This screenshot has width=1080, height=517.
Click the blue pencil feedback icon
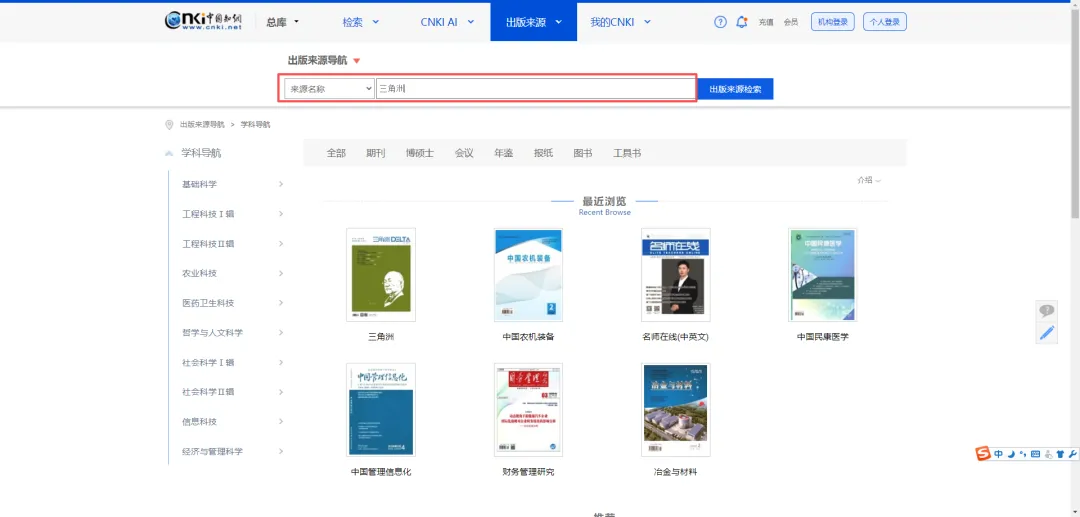[x=1047, y=333]
